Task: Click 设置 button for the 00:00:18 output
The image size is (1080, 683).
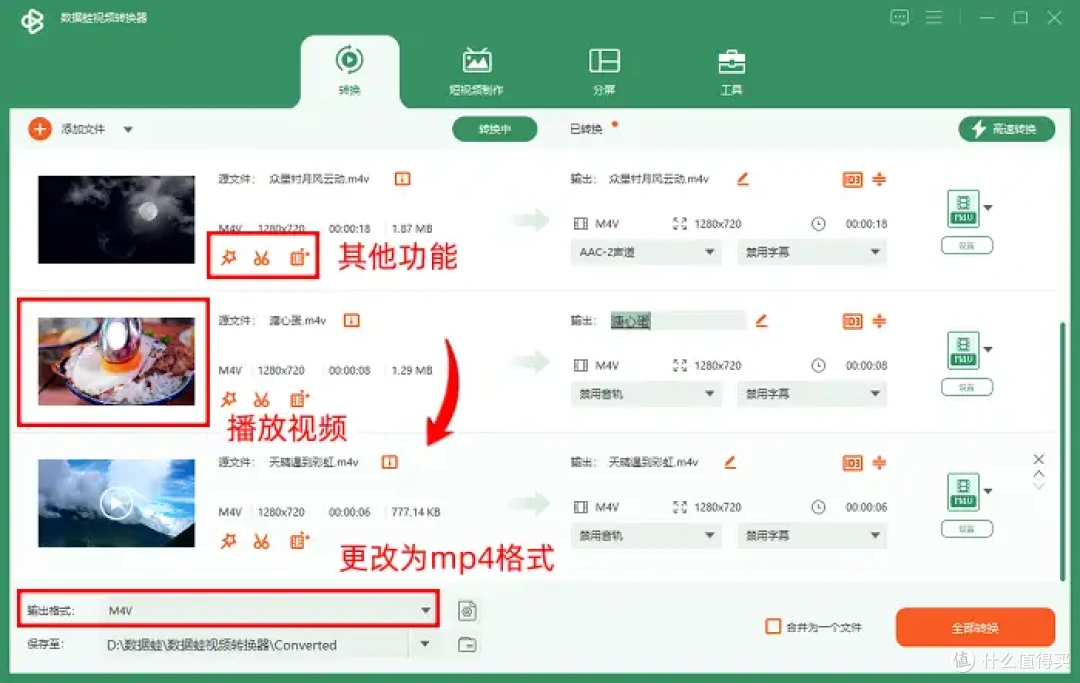Action: [x=967, y=246]
